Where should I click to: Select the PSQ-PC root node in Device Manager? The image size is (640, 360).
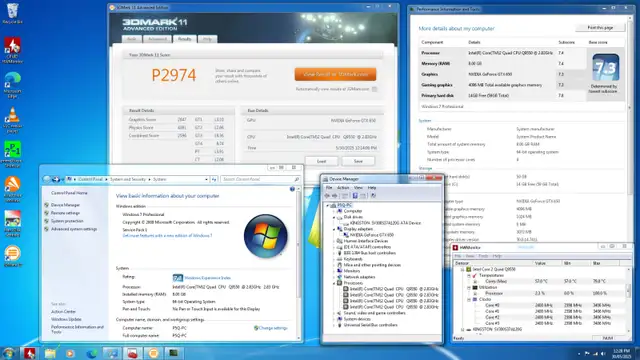click(x=344, y=205)
